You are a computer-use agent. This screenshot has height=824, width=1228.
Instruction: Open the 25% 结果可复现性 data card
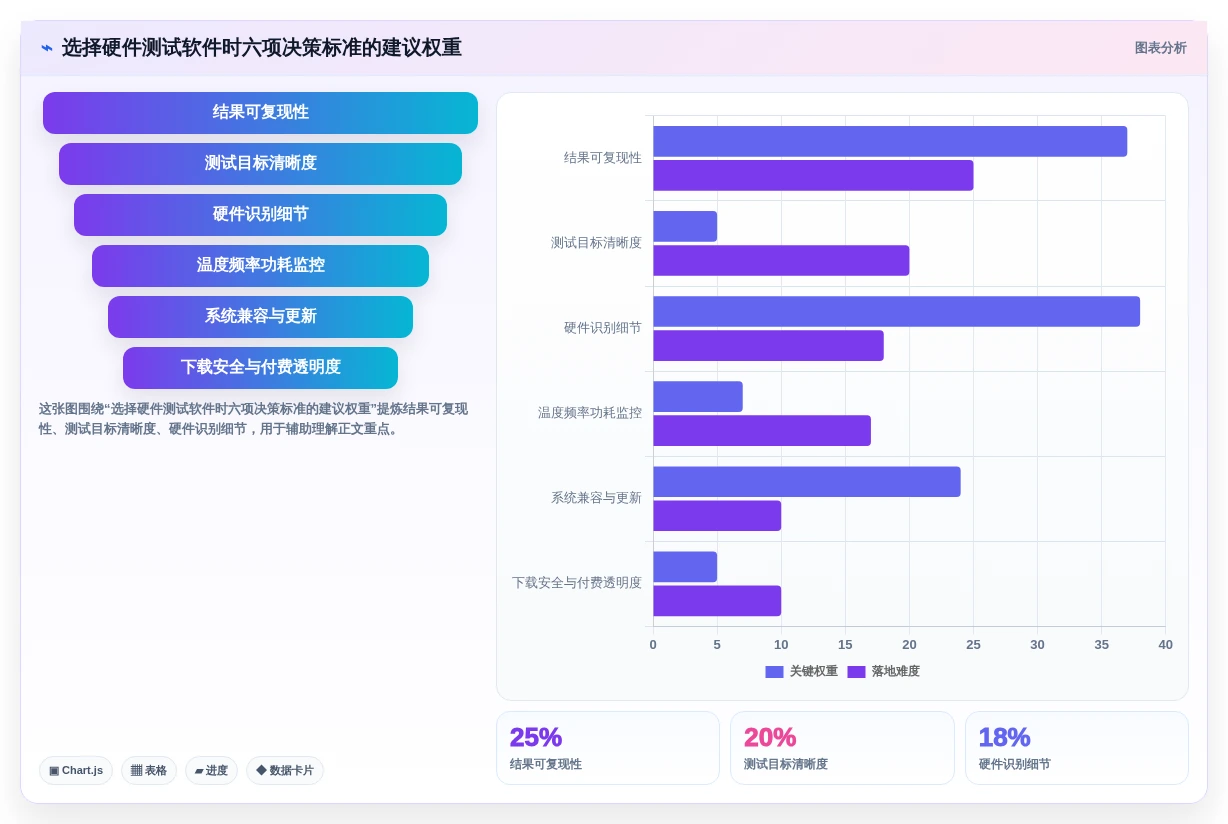click(608, 748)
